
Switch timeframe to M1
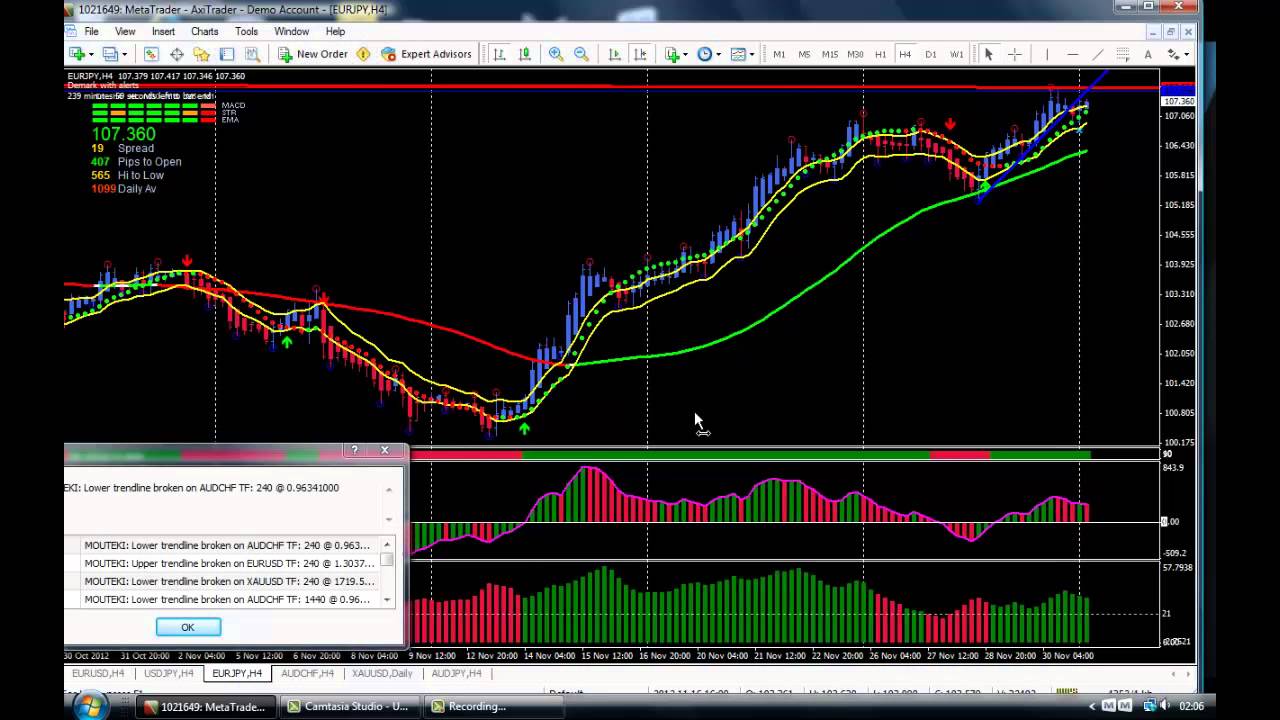point(779,54)
